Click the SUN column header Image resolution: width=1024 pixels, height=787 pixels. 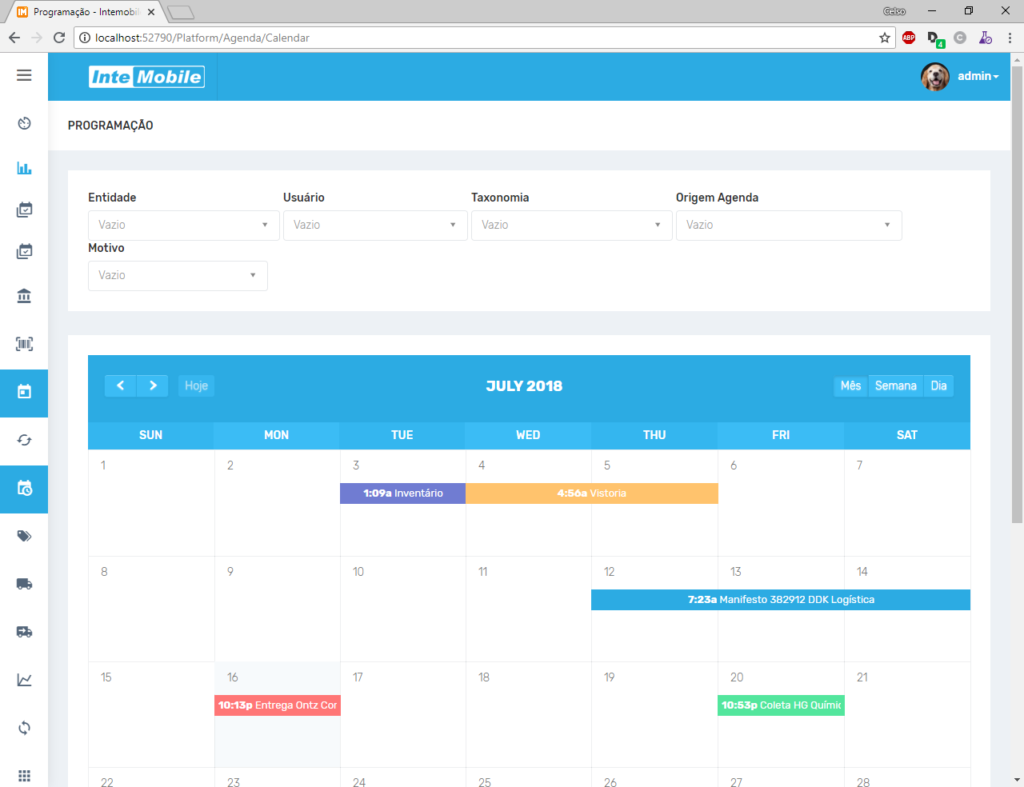pyautogui.click(x=151, y=435)
